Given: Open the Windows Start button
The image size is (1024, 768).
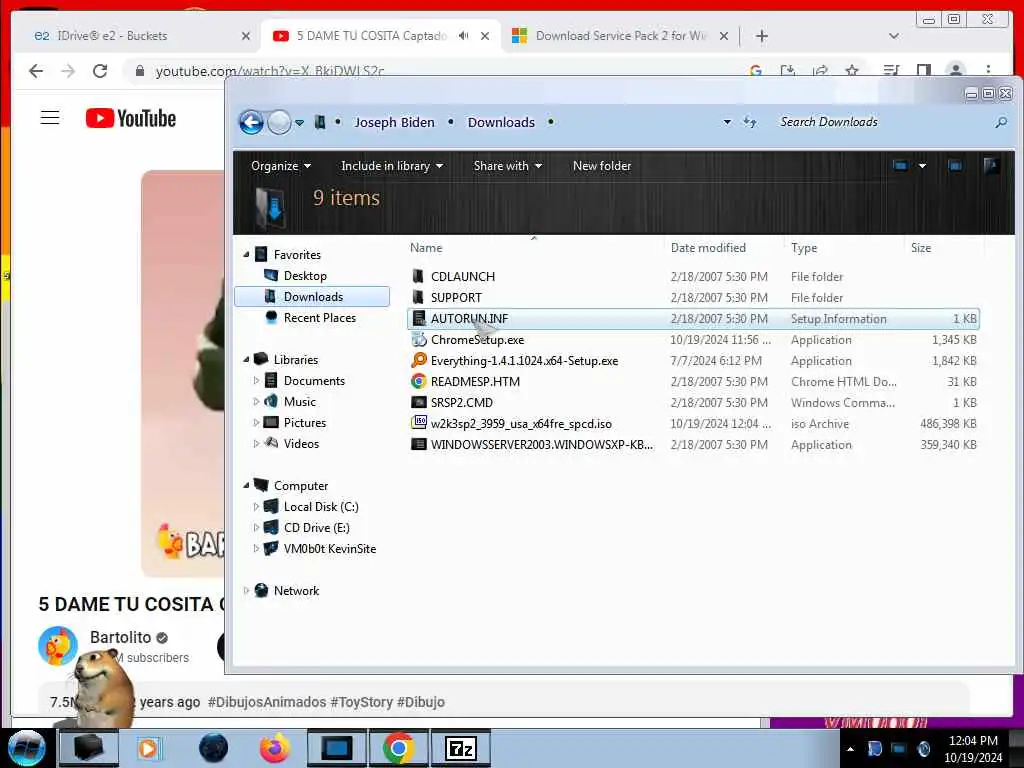Looking at the screenshot, I should [27, 748].
